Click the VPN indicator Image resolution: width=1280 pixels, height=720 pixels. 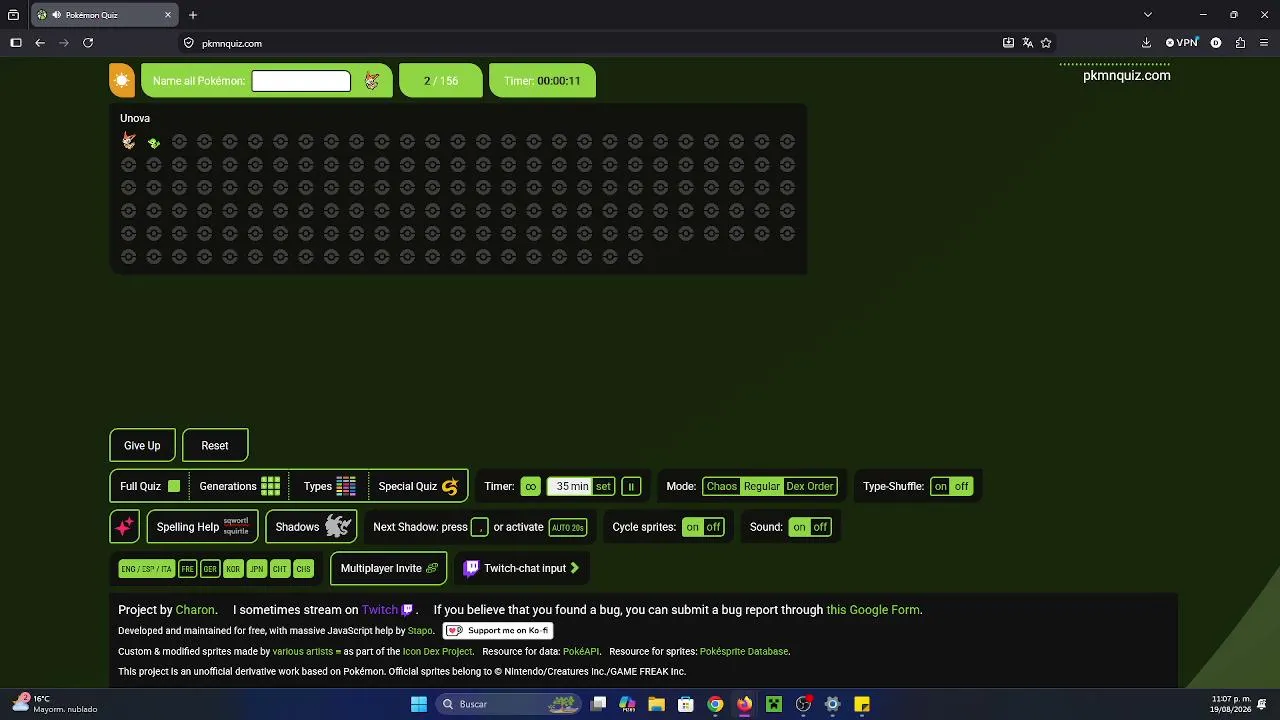tap(1182, 43)
